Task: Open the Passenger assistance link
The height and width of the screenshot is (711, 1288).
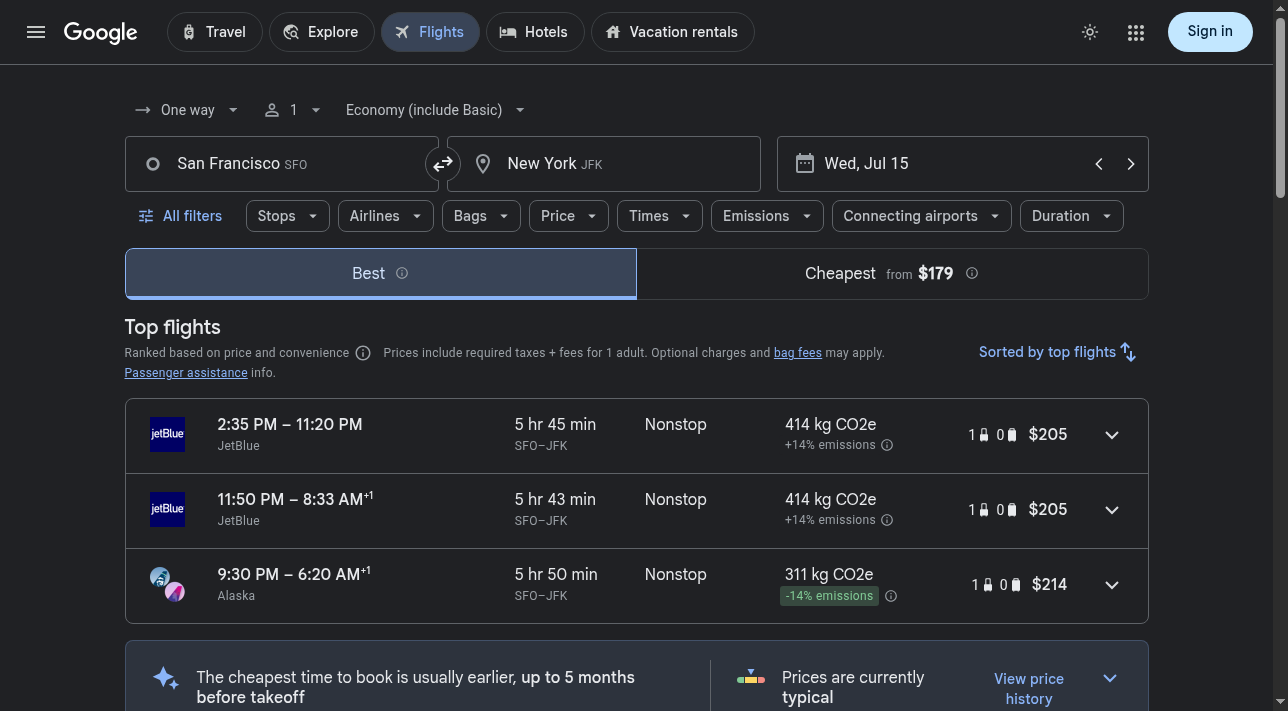Action: (x=186, y=373)
